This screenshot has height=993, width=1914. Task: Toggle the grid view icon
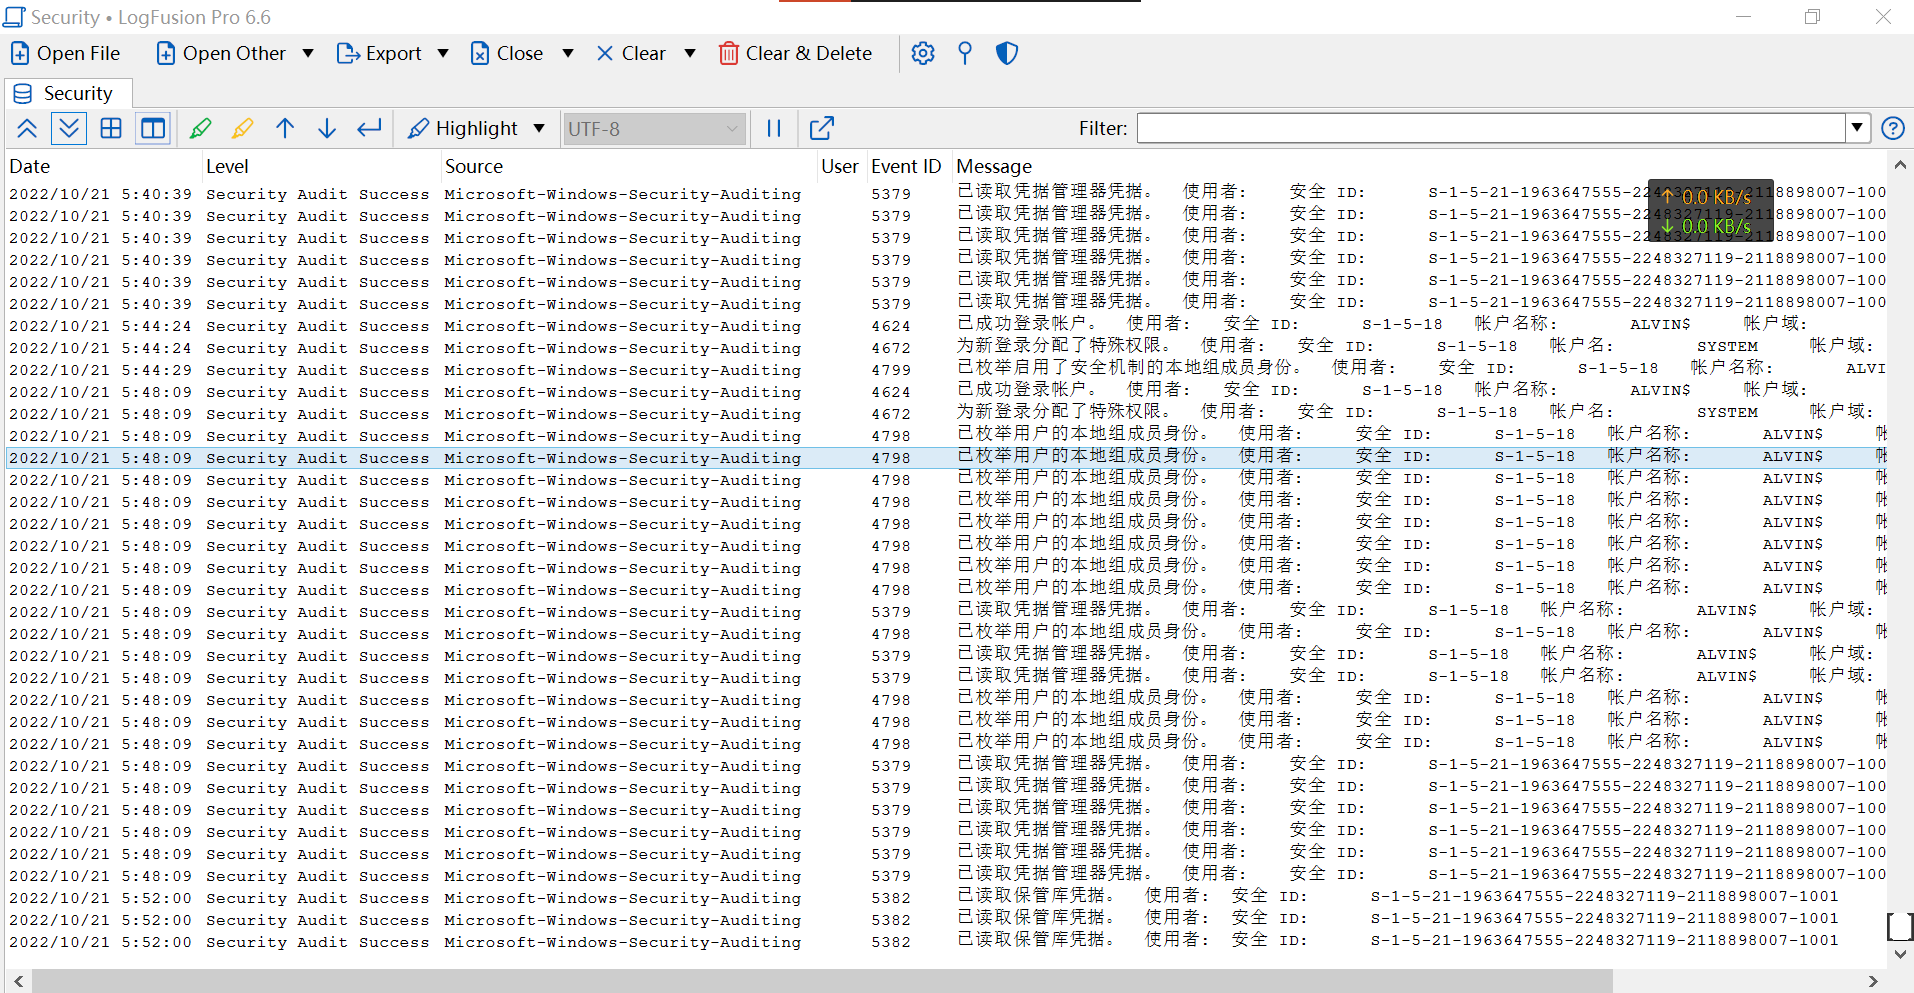(111, 128)
